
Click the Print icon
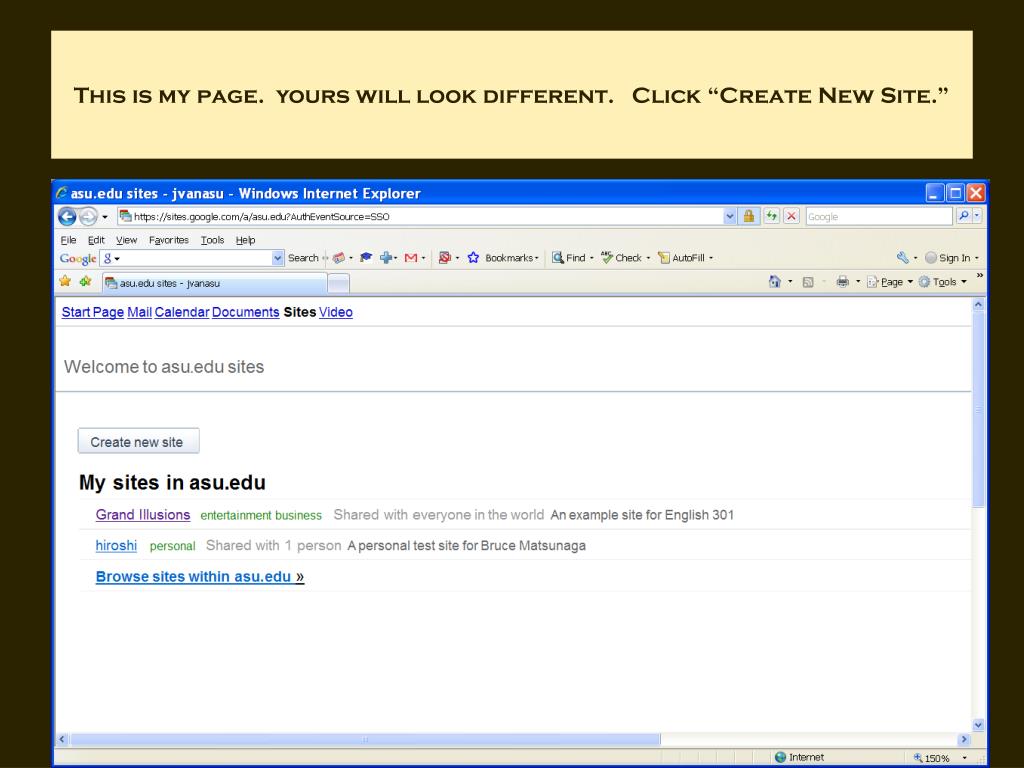tap(842, 281)
